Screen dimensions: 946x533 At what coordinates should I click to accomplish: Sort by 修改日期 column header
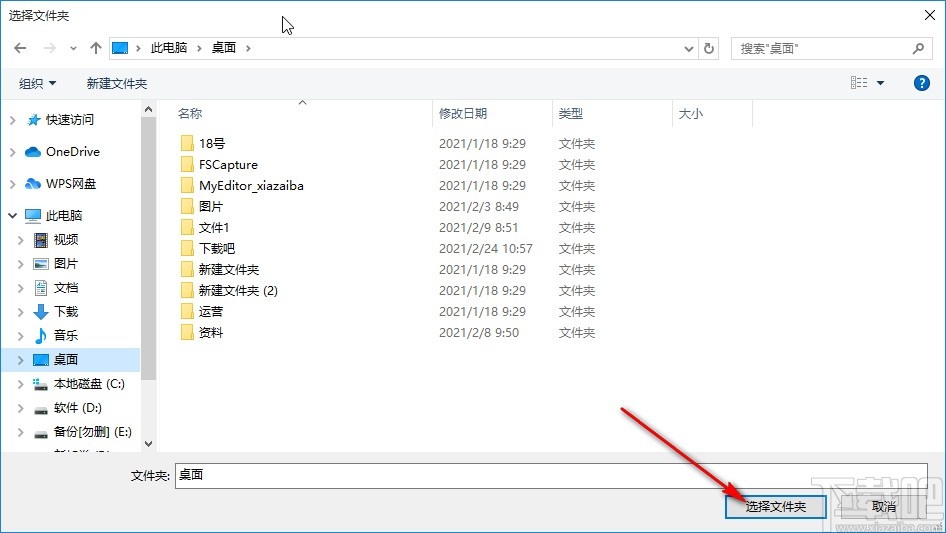463,113
